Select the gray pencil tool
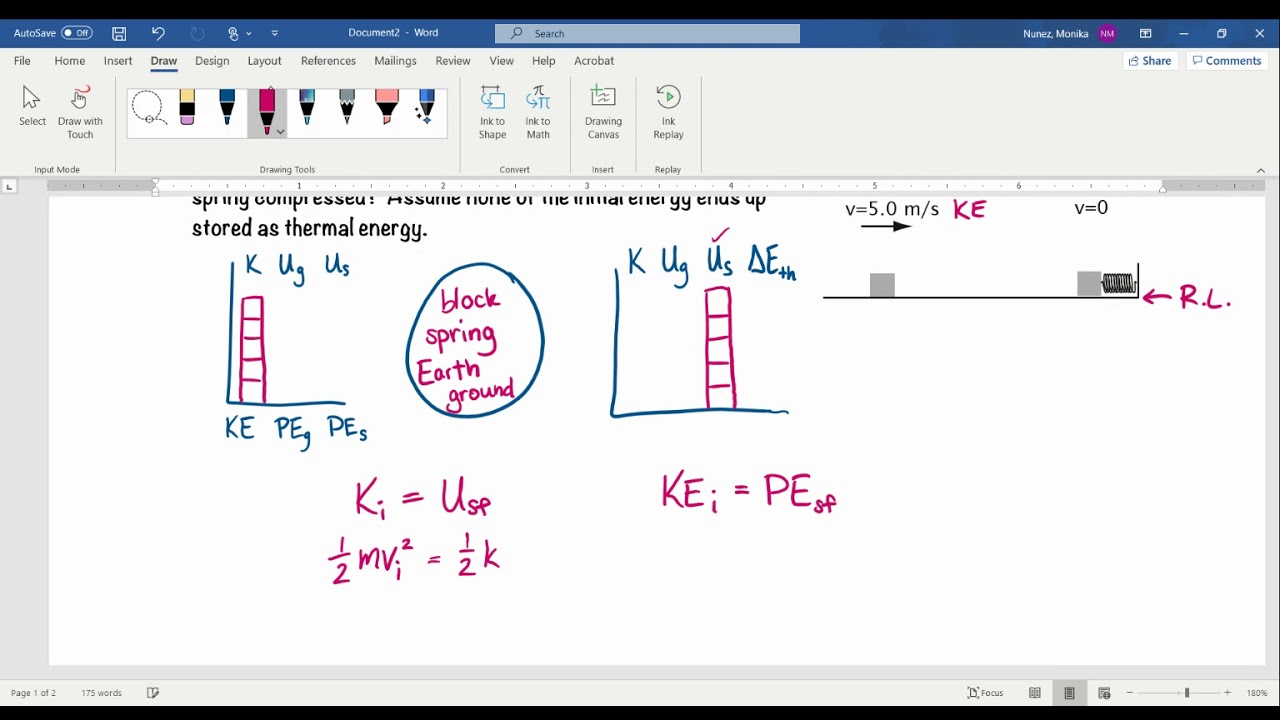 click(347, 107)
